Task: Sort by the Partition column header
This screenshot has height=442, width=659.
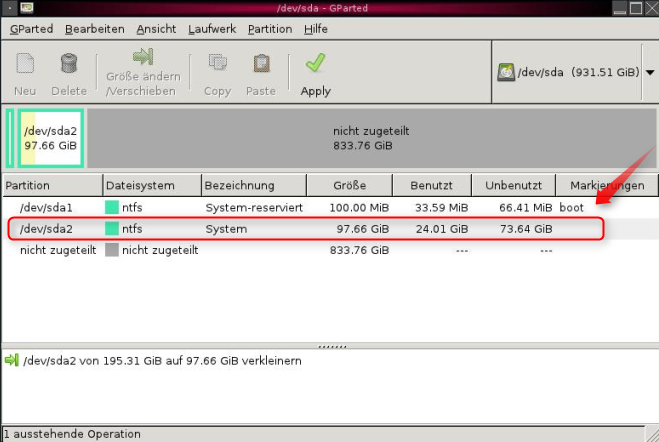Action: point(53,185)
